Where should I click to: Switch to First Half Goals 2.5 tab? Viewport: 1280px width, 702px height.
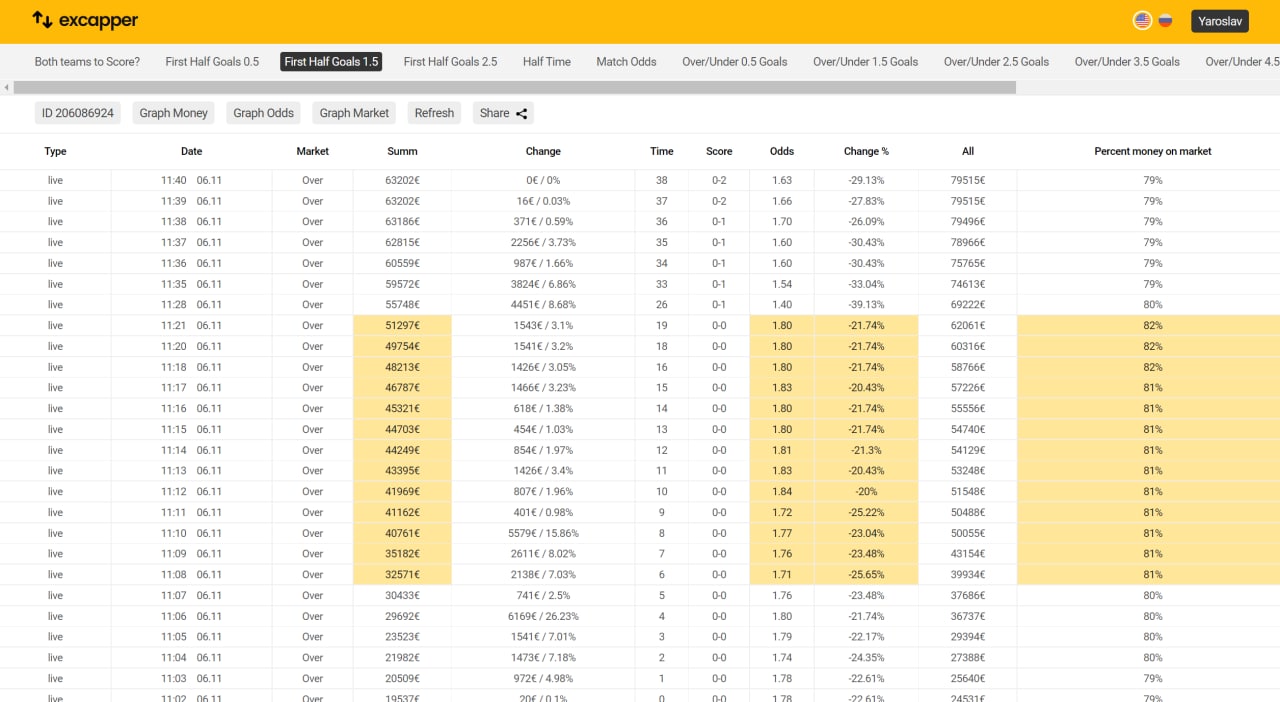pos(450,62)
